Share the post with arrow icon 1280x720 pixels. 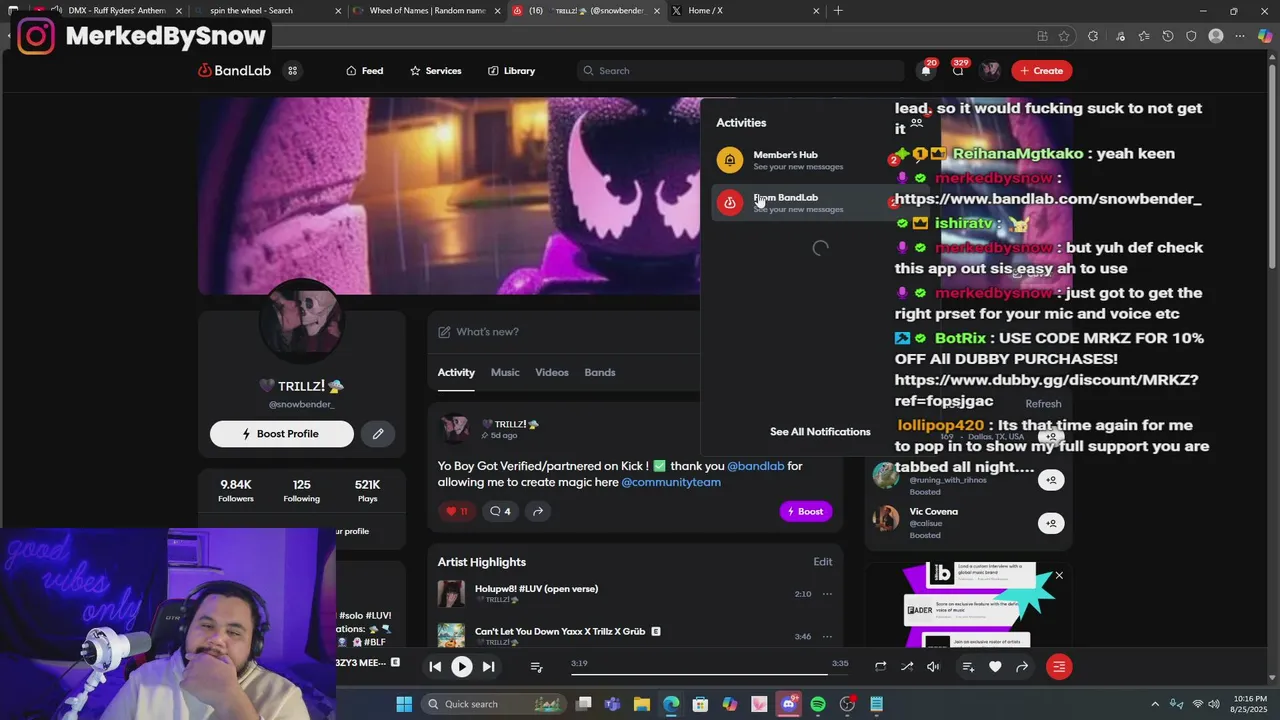point(538,511)
